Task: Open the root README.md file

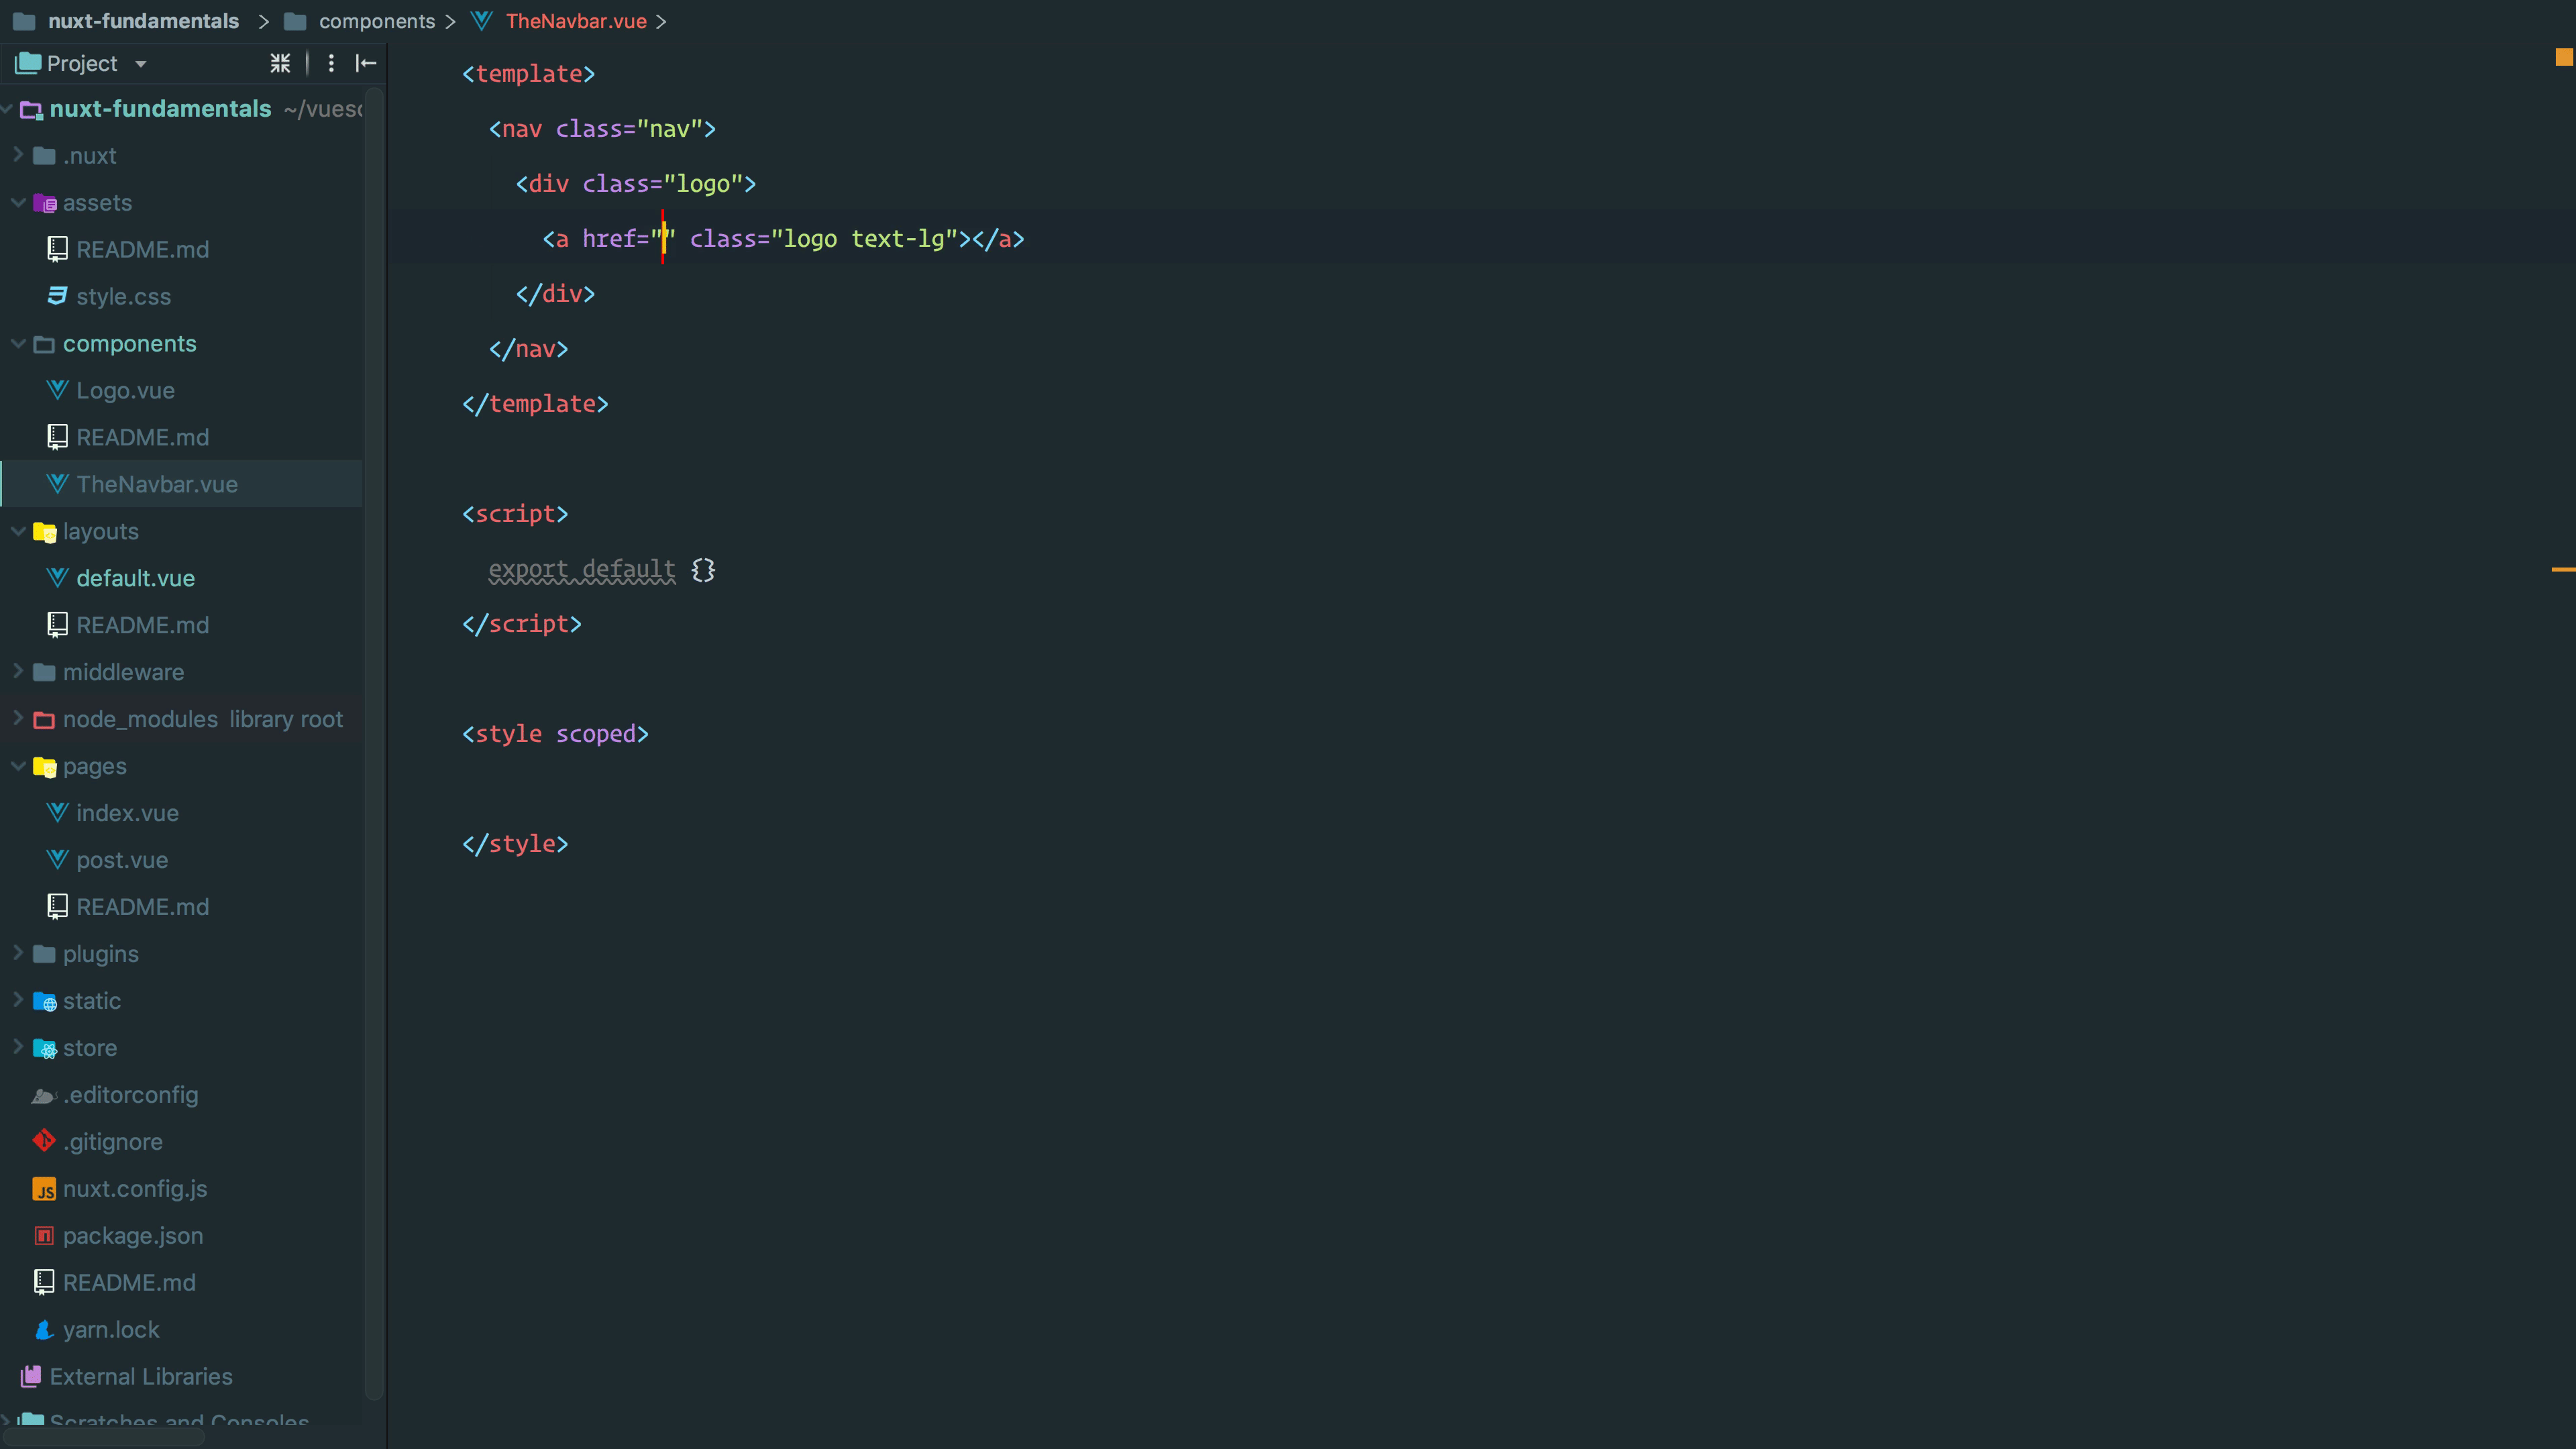Action: (129, 1283)
